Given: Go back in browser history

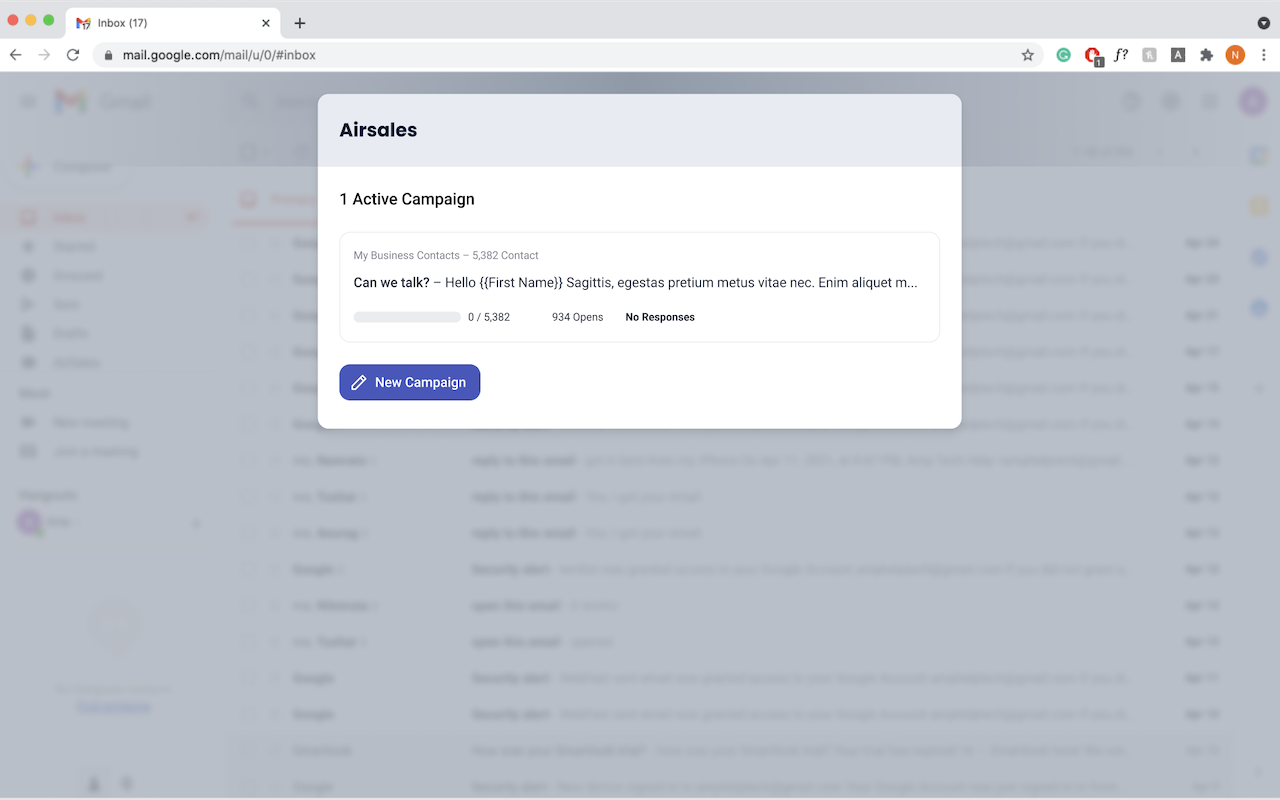Looking at the screenshot, I should 15,55.
